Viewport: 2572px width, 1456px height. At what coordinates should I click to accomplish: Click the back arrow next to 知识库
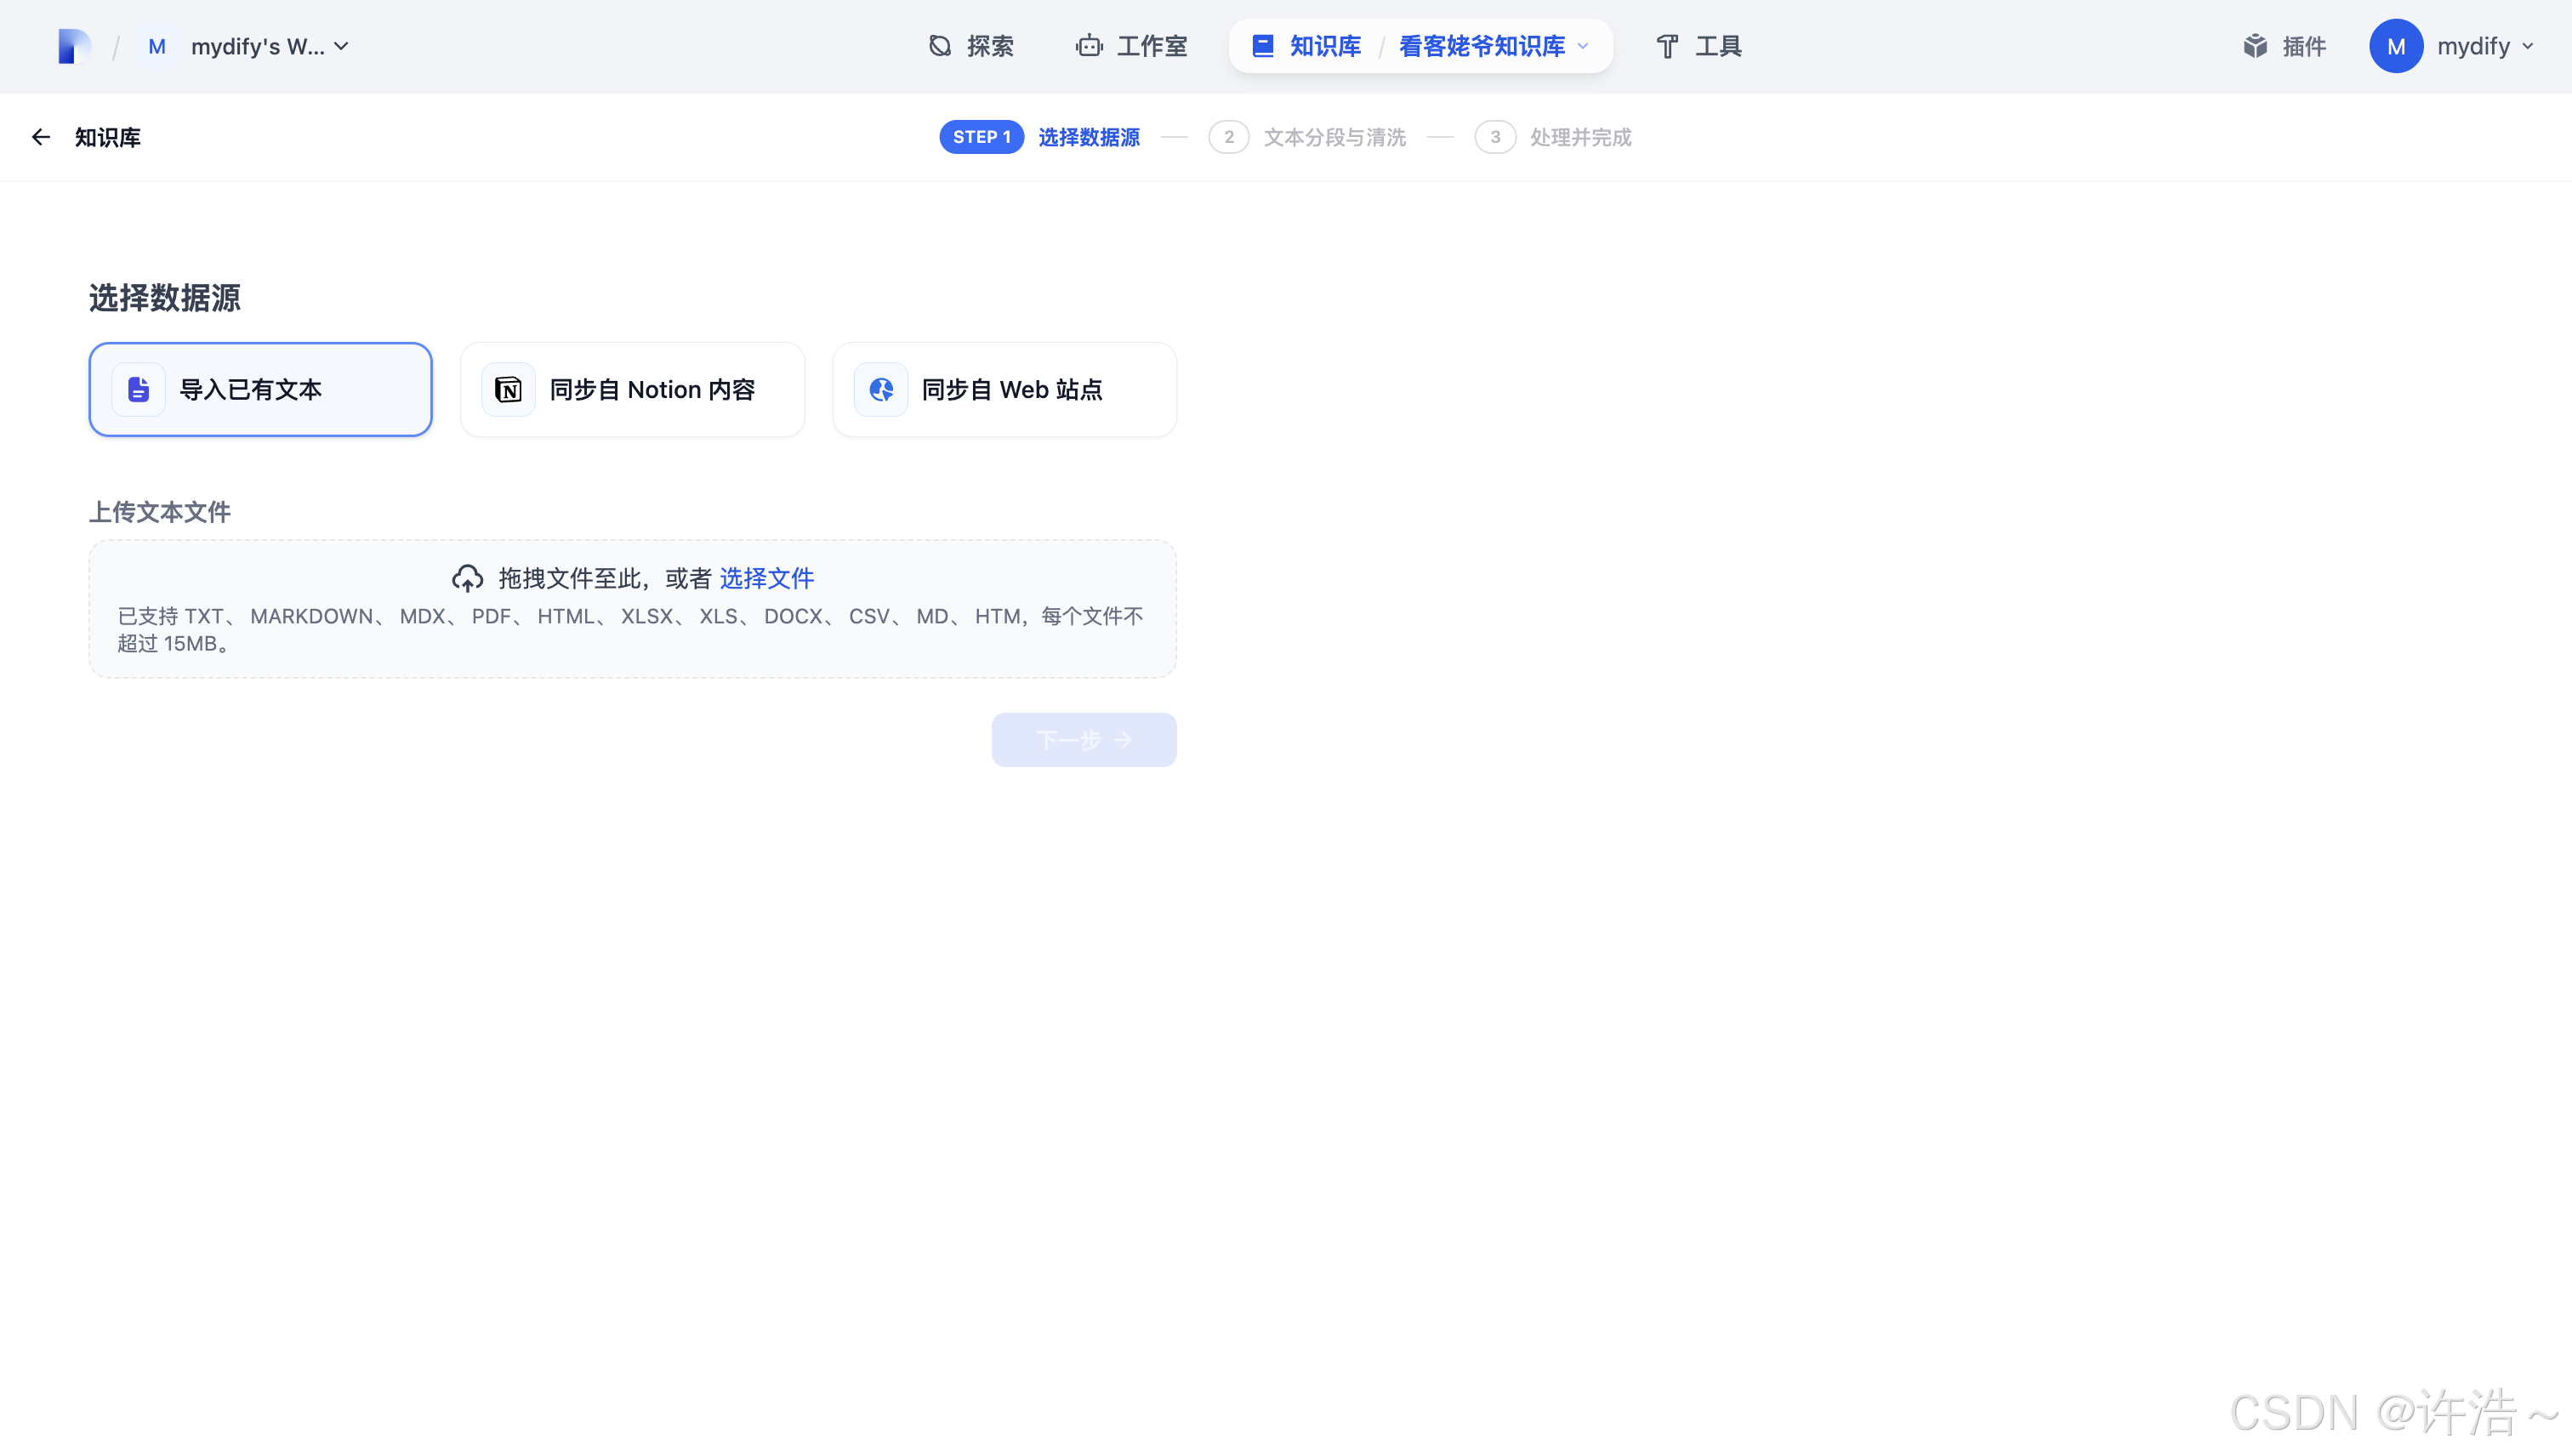pos(41,137)
